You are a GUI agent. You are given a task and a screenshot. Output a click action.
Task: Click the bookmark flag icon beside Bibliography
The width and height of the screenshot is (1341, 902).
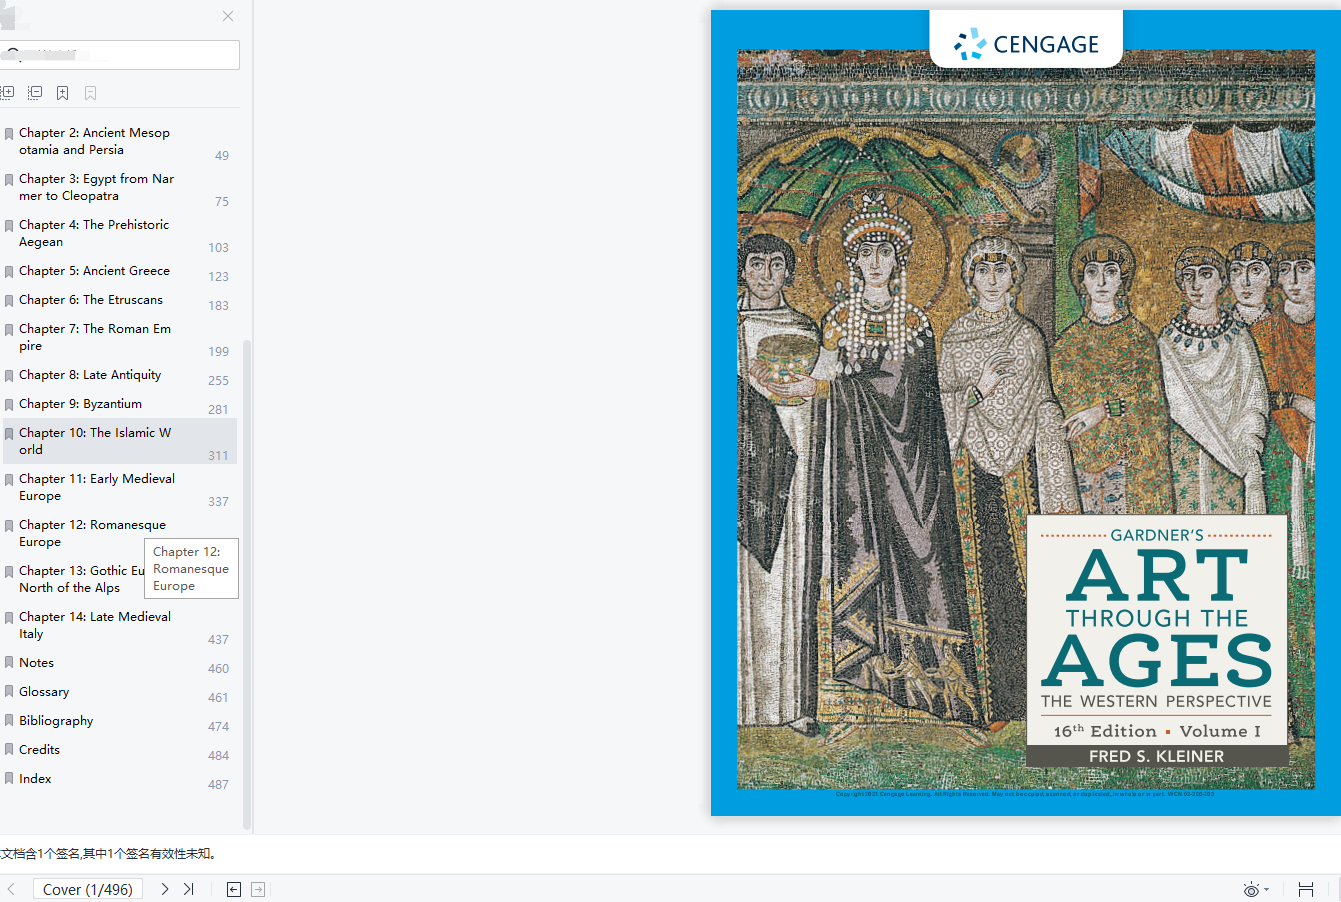tap(9, 721)
